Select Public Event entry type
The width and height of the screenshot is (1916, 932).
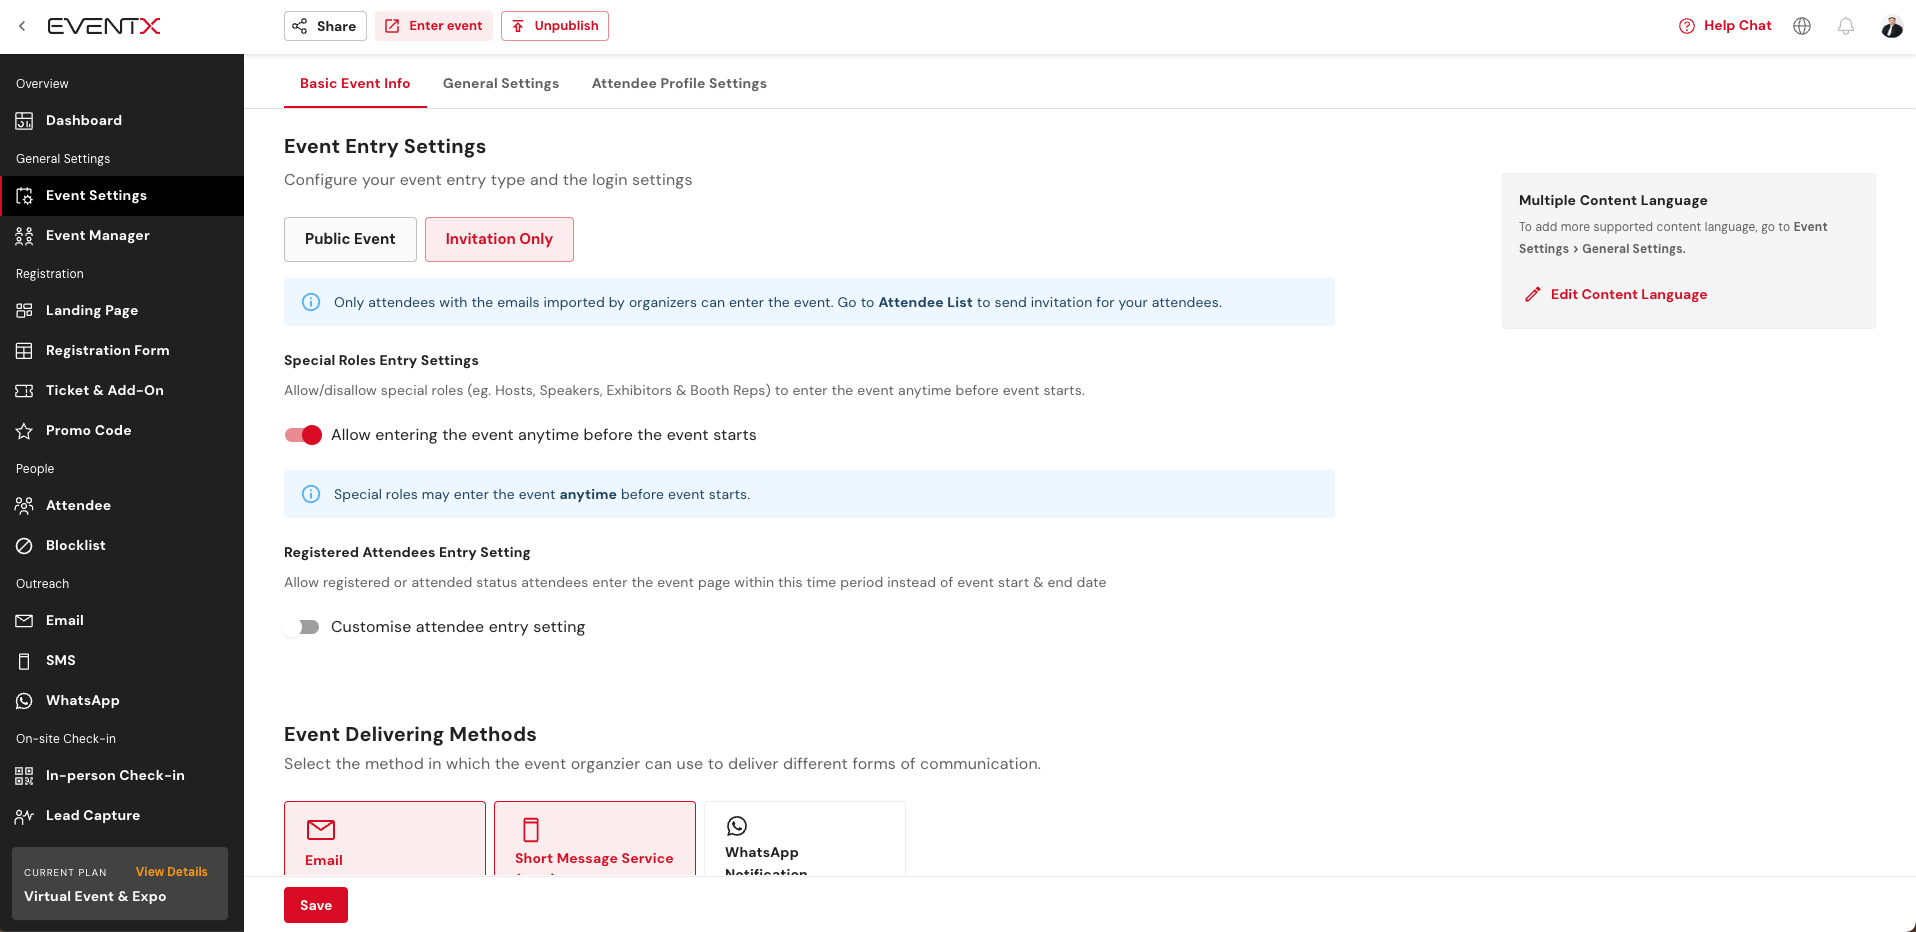pyautogui.click(x=350, y=239)
